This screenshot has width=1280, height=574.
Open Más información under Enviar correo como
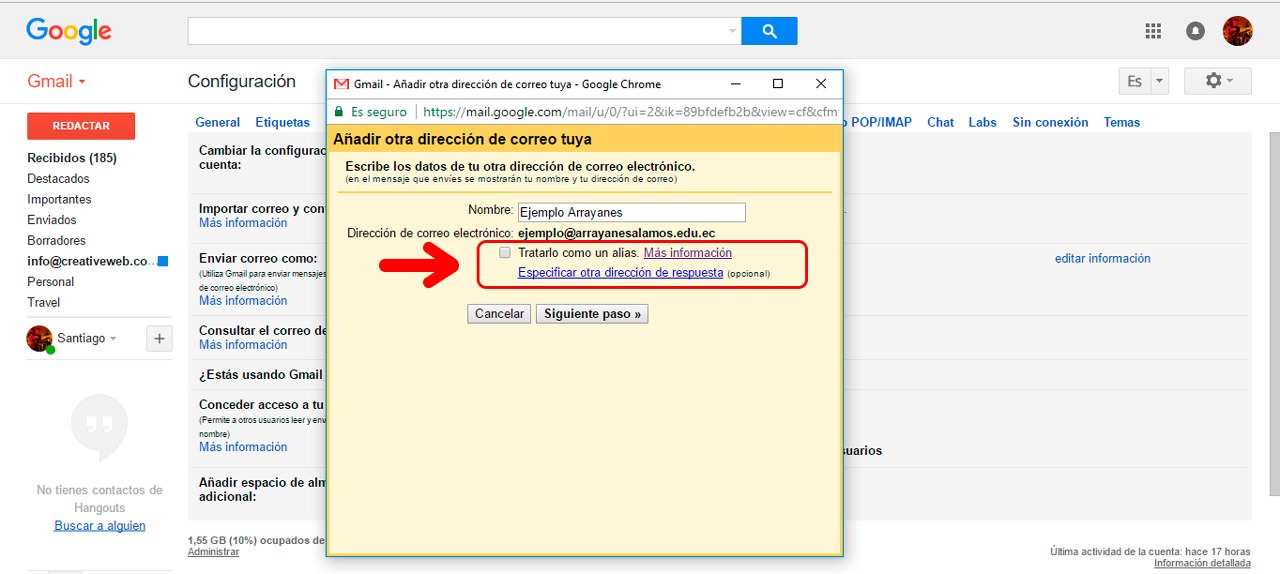243,300
